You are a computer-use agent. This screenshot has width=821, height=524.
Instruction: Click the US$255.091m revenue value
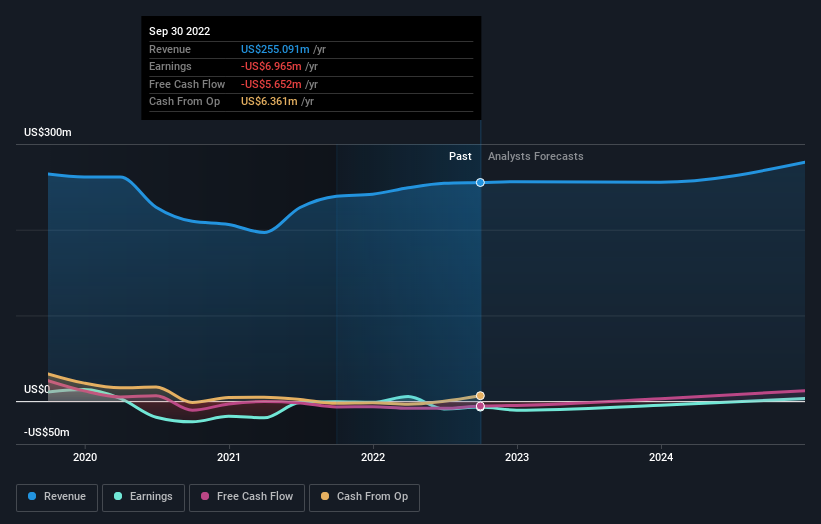275,49
